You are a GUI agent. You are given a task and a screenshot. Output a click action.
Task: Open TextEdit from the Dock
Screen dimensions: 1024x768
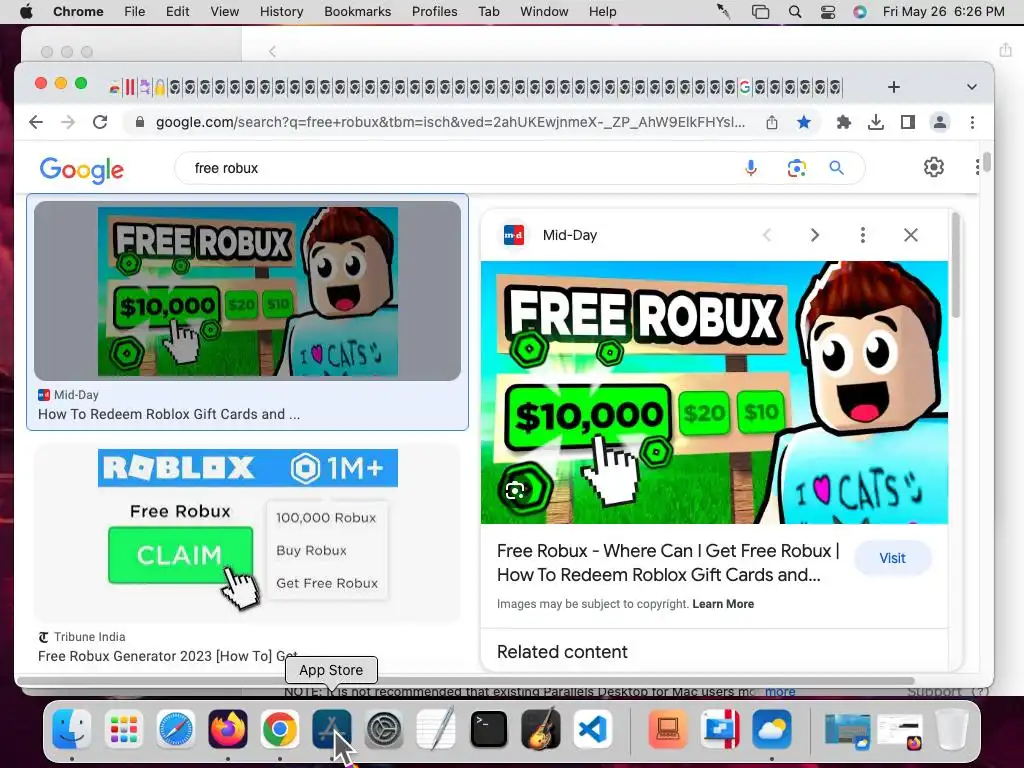click(x=436, y=729)
